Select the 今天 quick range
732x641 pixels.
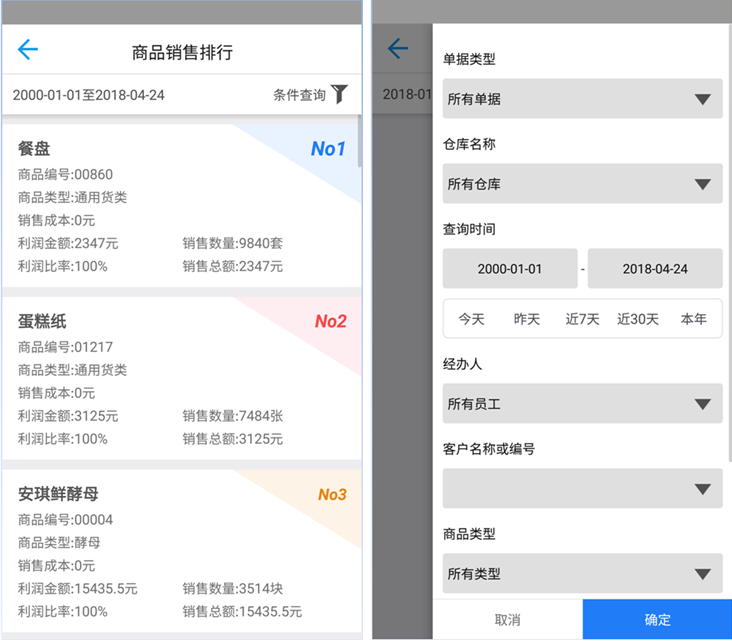(471, 319)
